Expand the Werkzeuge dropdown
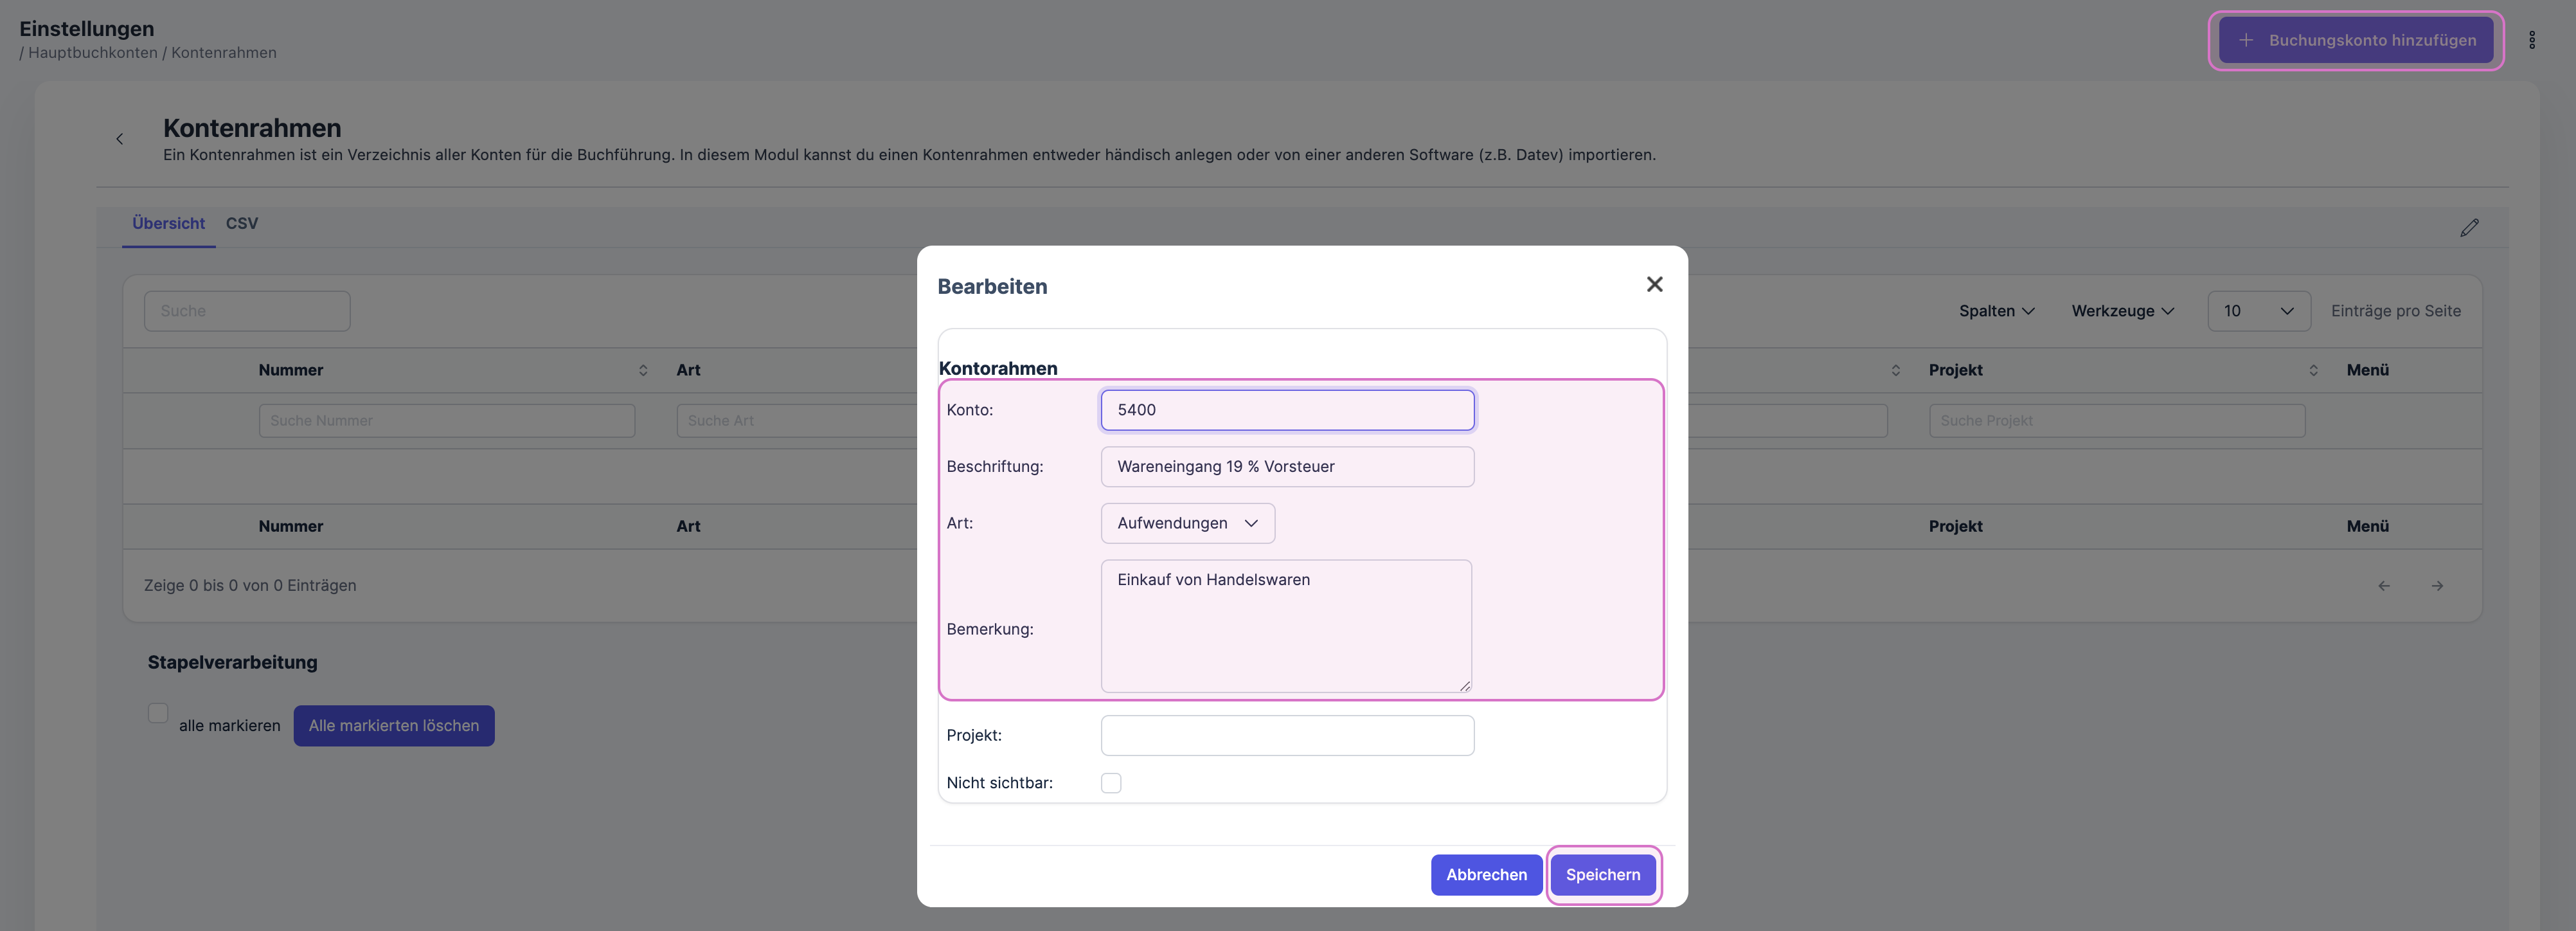The height and width of the screenshot is (931, 2576). pos(2122,311)
